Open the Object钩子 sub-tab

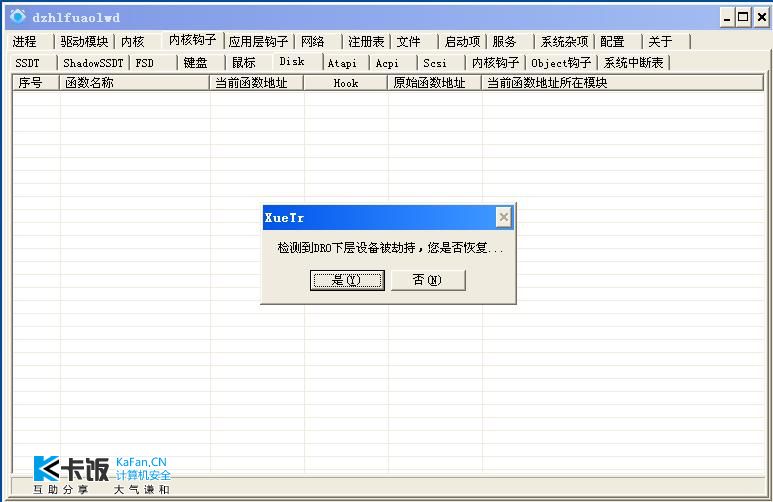pos(562,63)
